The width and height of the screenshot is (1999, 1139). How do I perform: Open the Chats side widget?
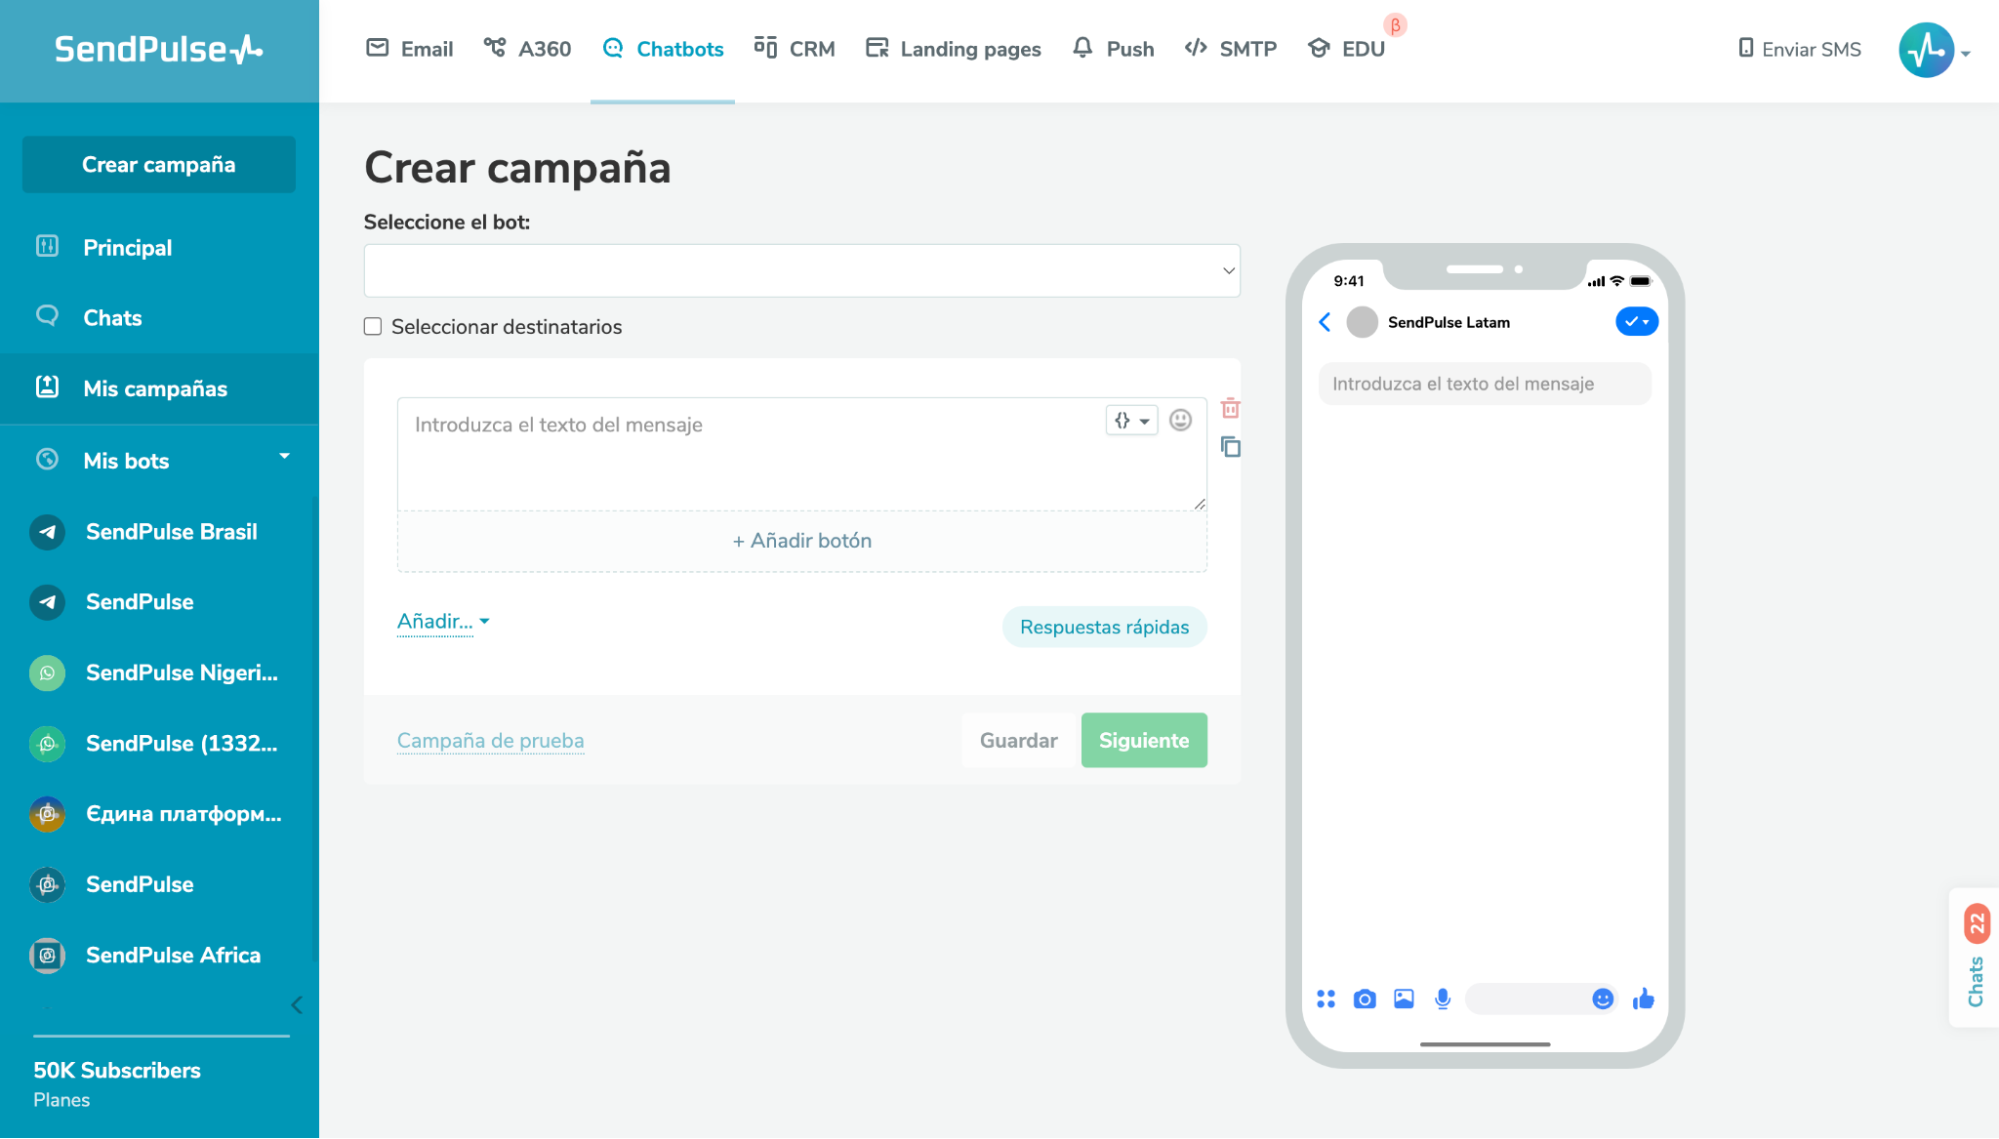pos(1974,958)
